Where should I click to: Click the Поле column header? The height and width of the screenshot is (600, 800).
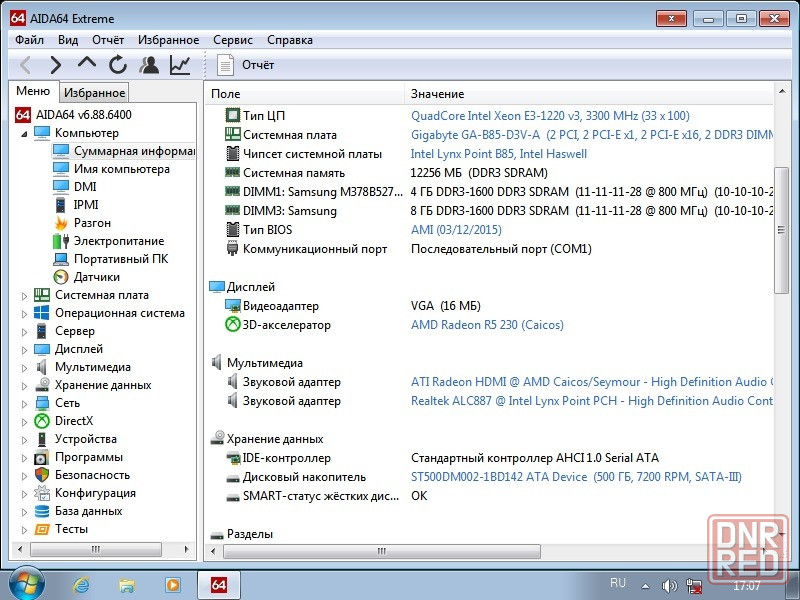coord(305,94)
